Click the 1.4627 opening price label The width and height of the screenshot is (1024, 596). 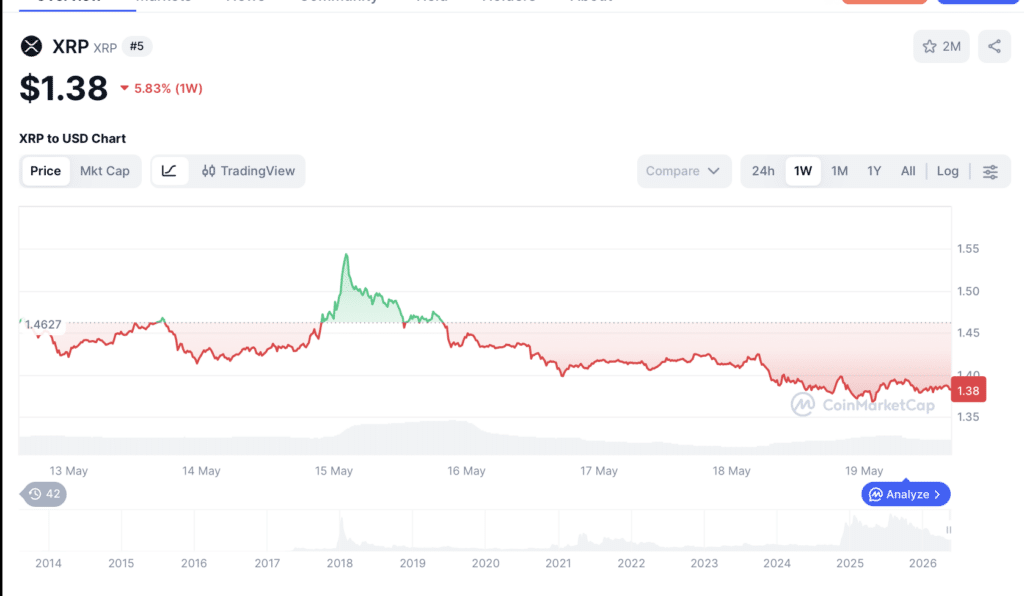click(x=42, y=324)
